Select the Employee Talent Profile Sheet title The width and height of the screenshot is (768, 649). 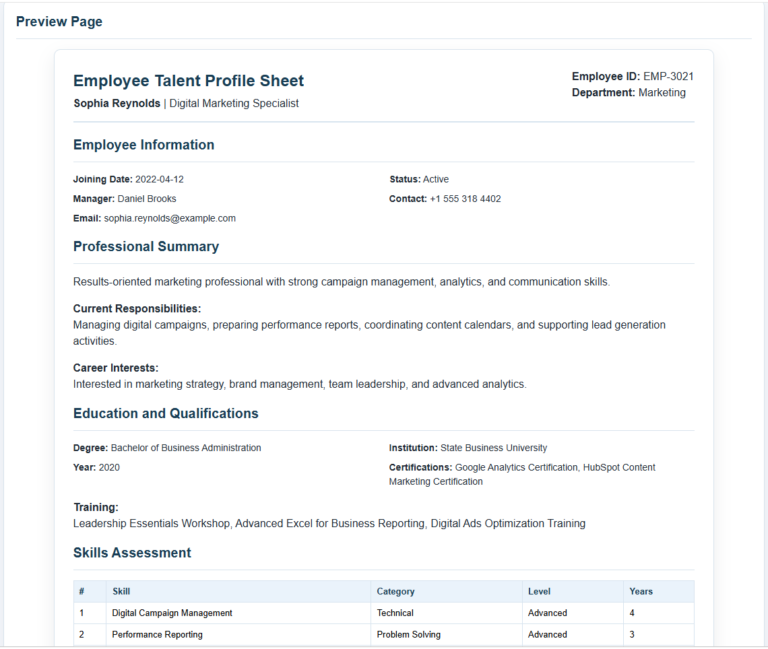pyautogui.click(x=189, y=80)
